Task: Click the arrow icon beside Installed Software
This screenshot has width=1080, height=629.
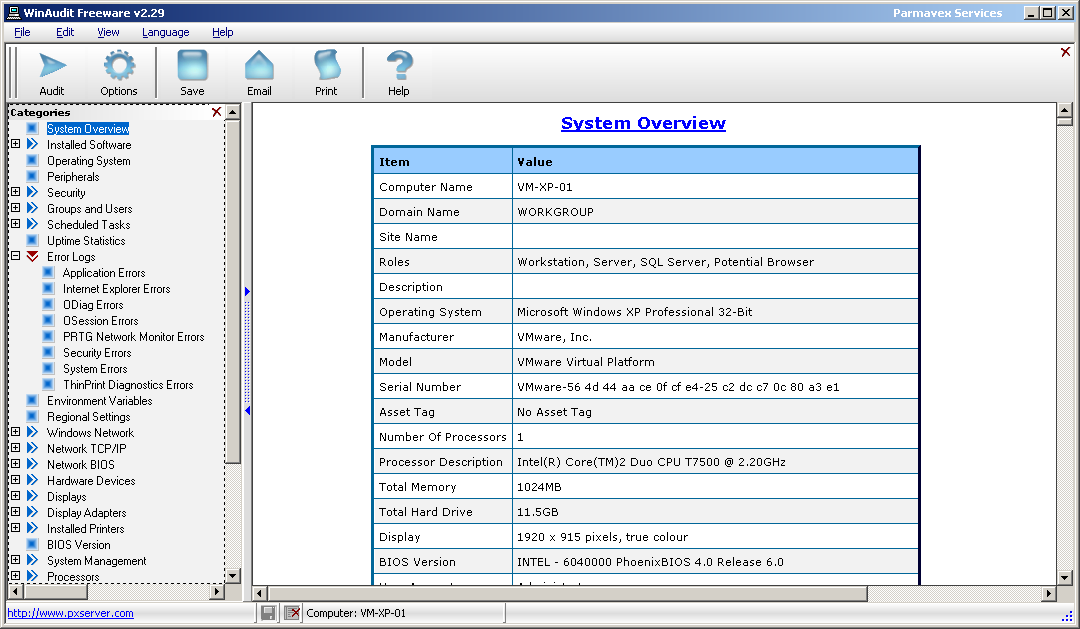Action: click(32, 144)
